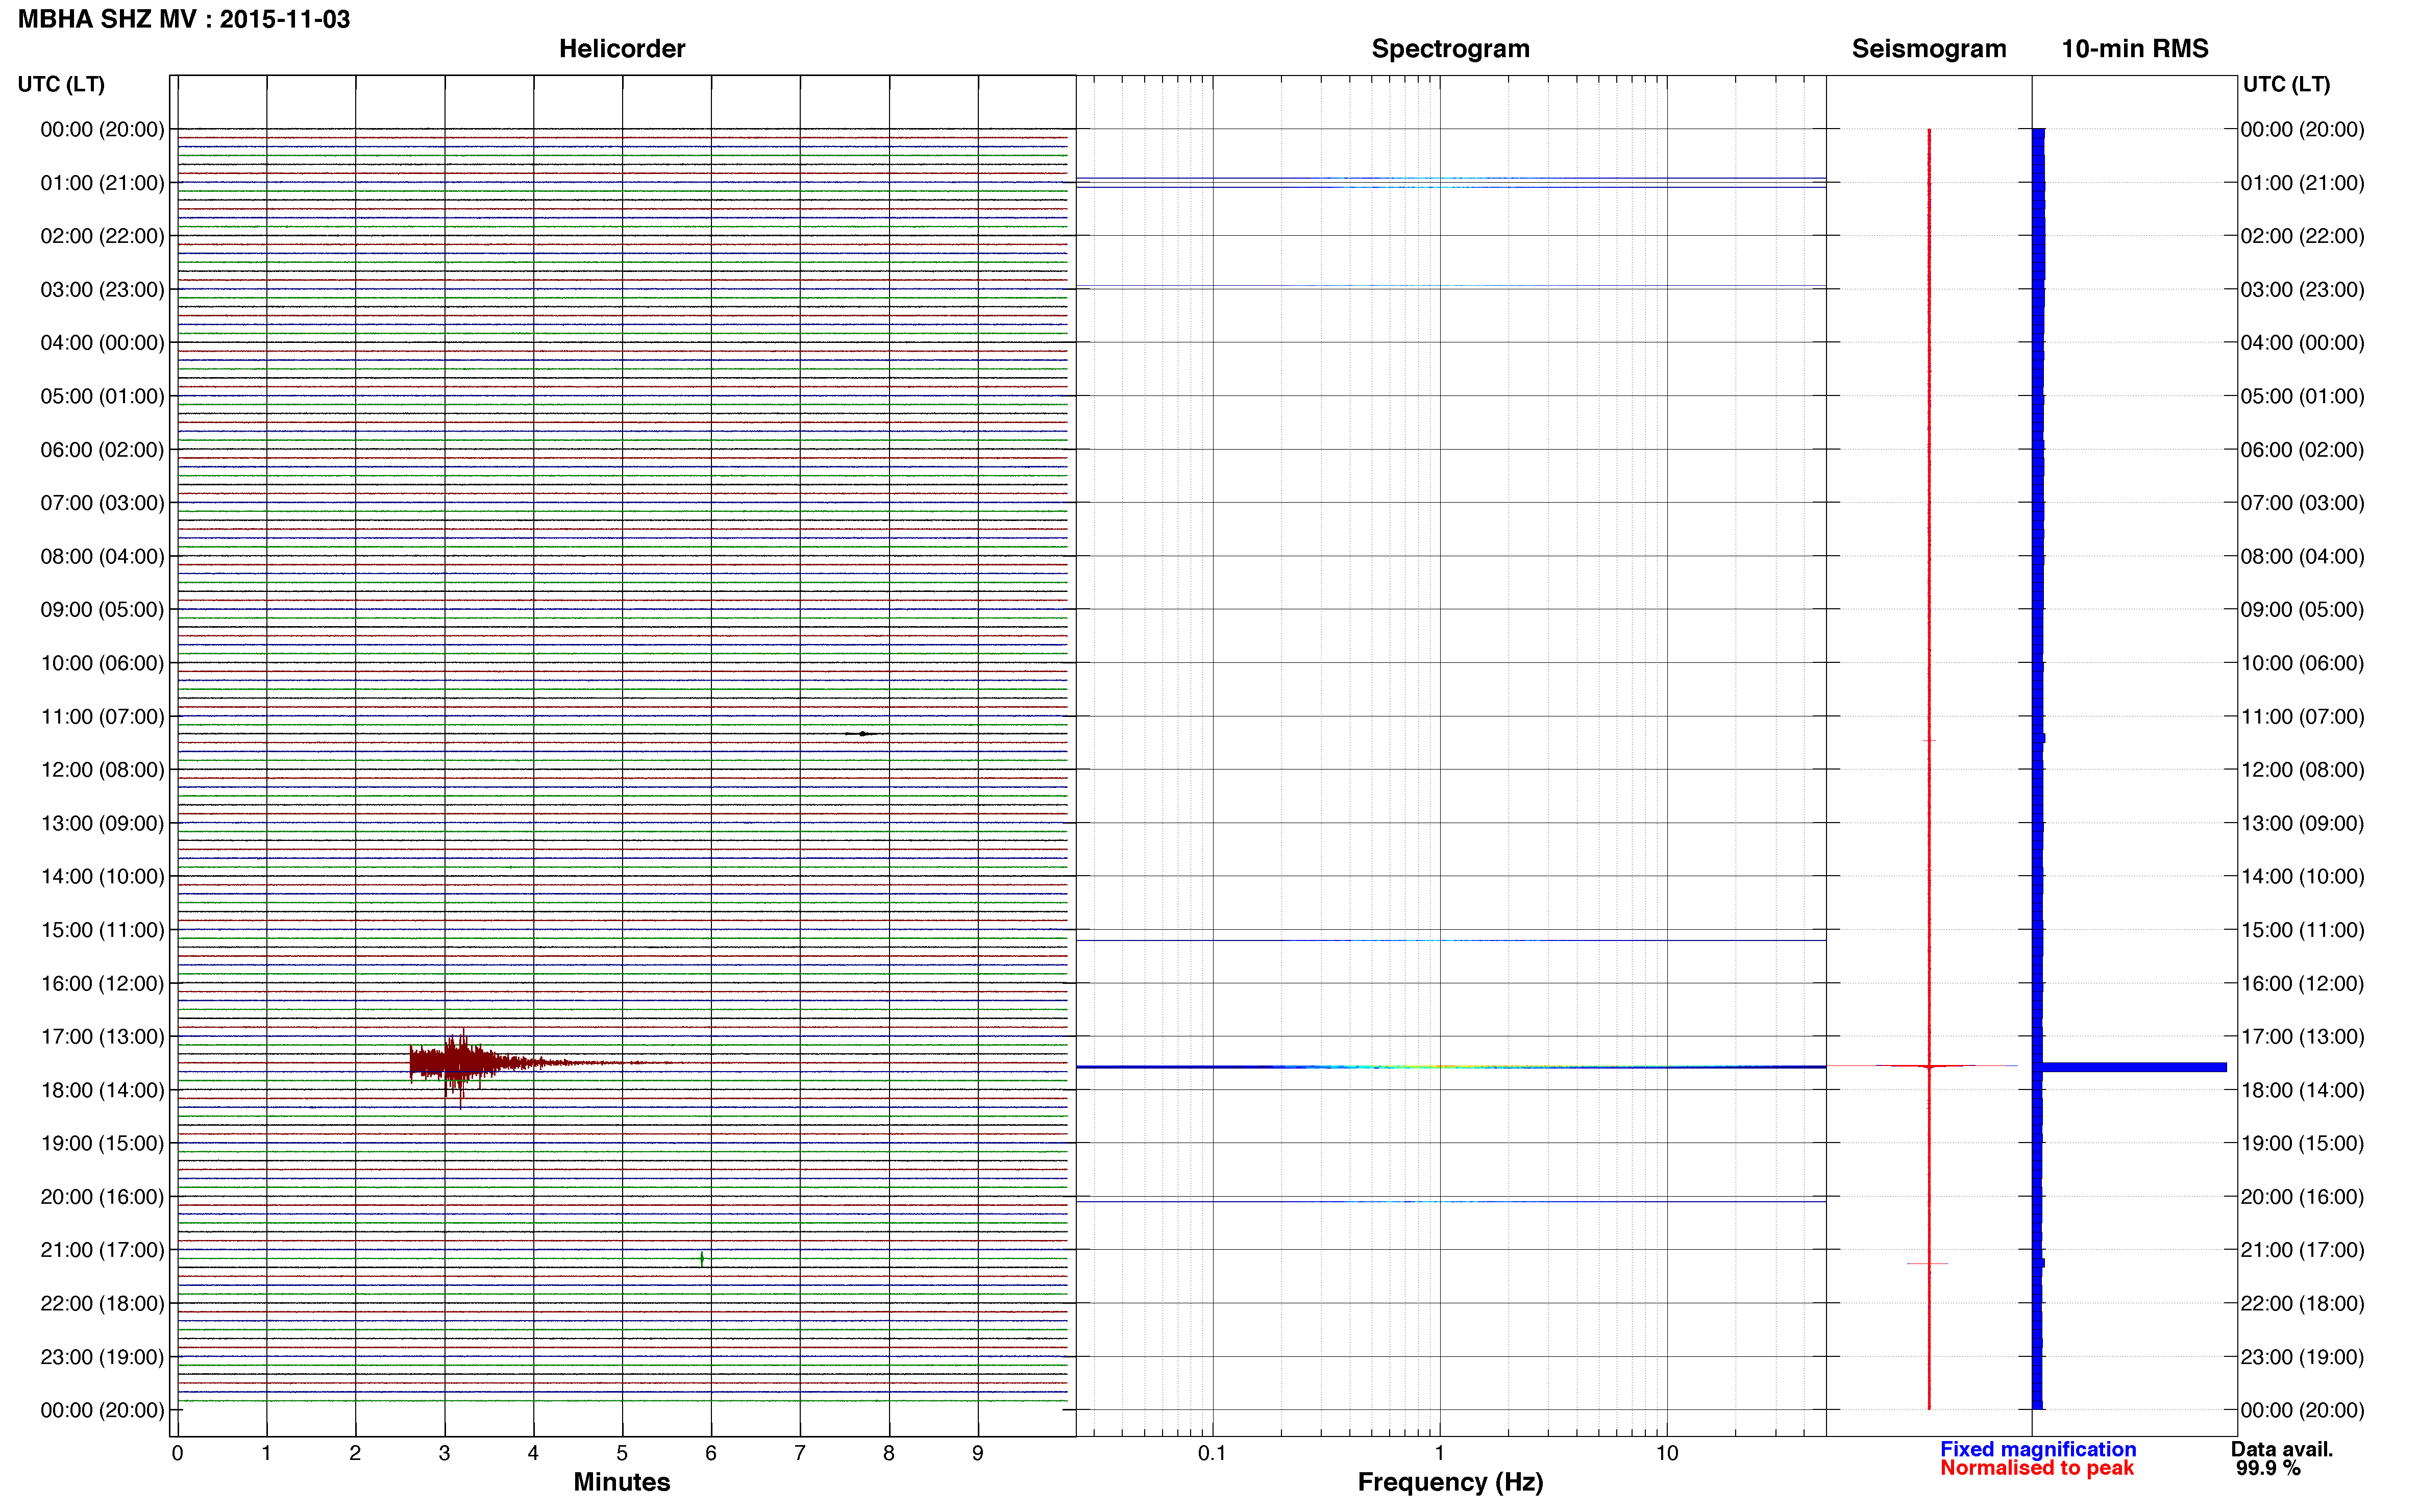Image resolution: width=2419 pixels, height=1512 pixels.
Task: Click the left-axis 06:00 (02:00) time label
Action: coord(102,450)
